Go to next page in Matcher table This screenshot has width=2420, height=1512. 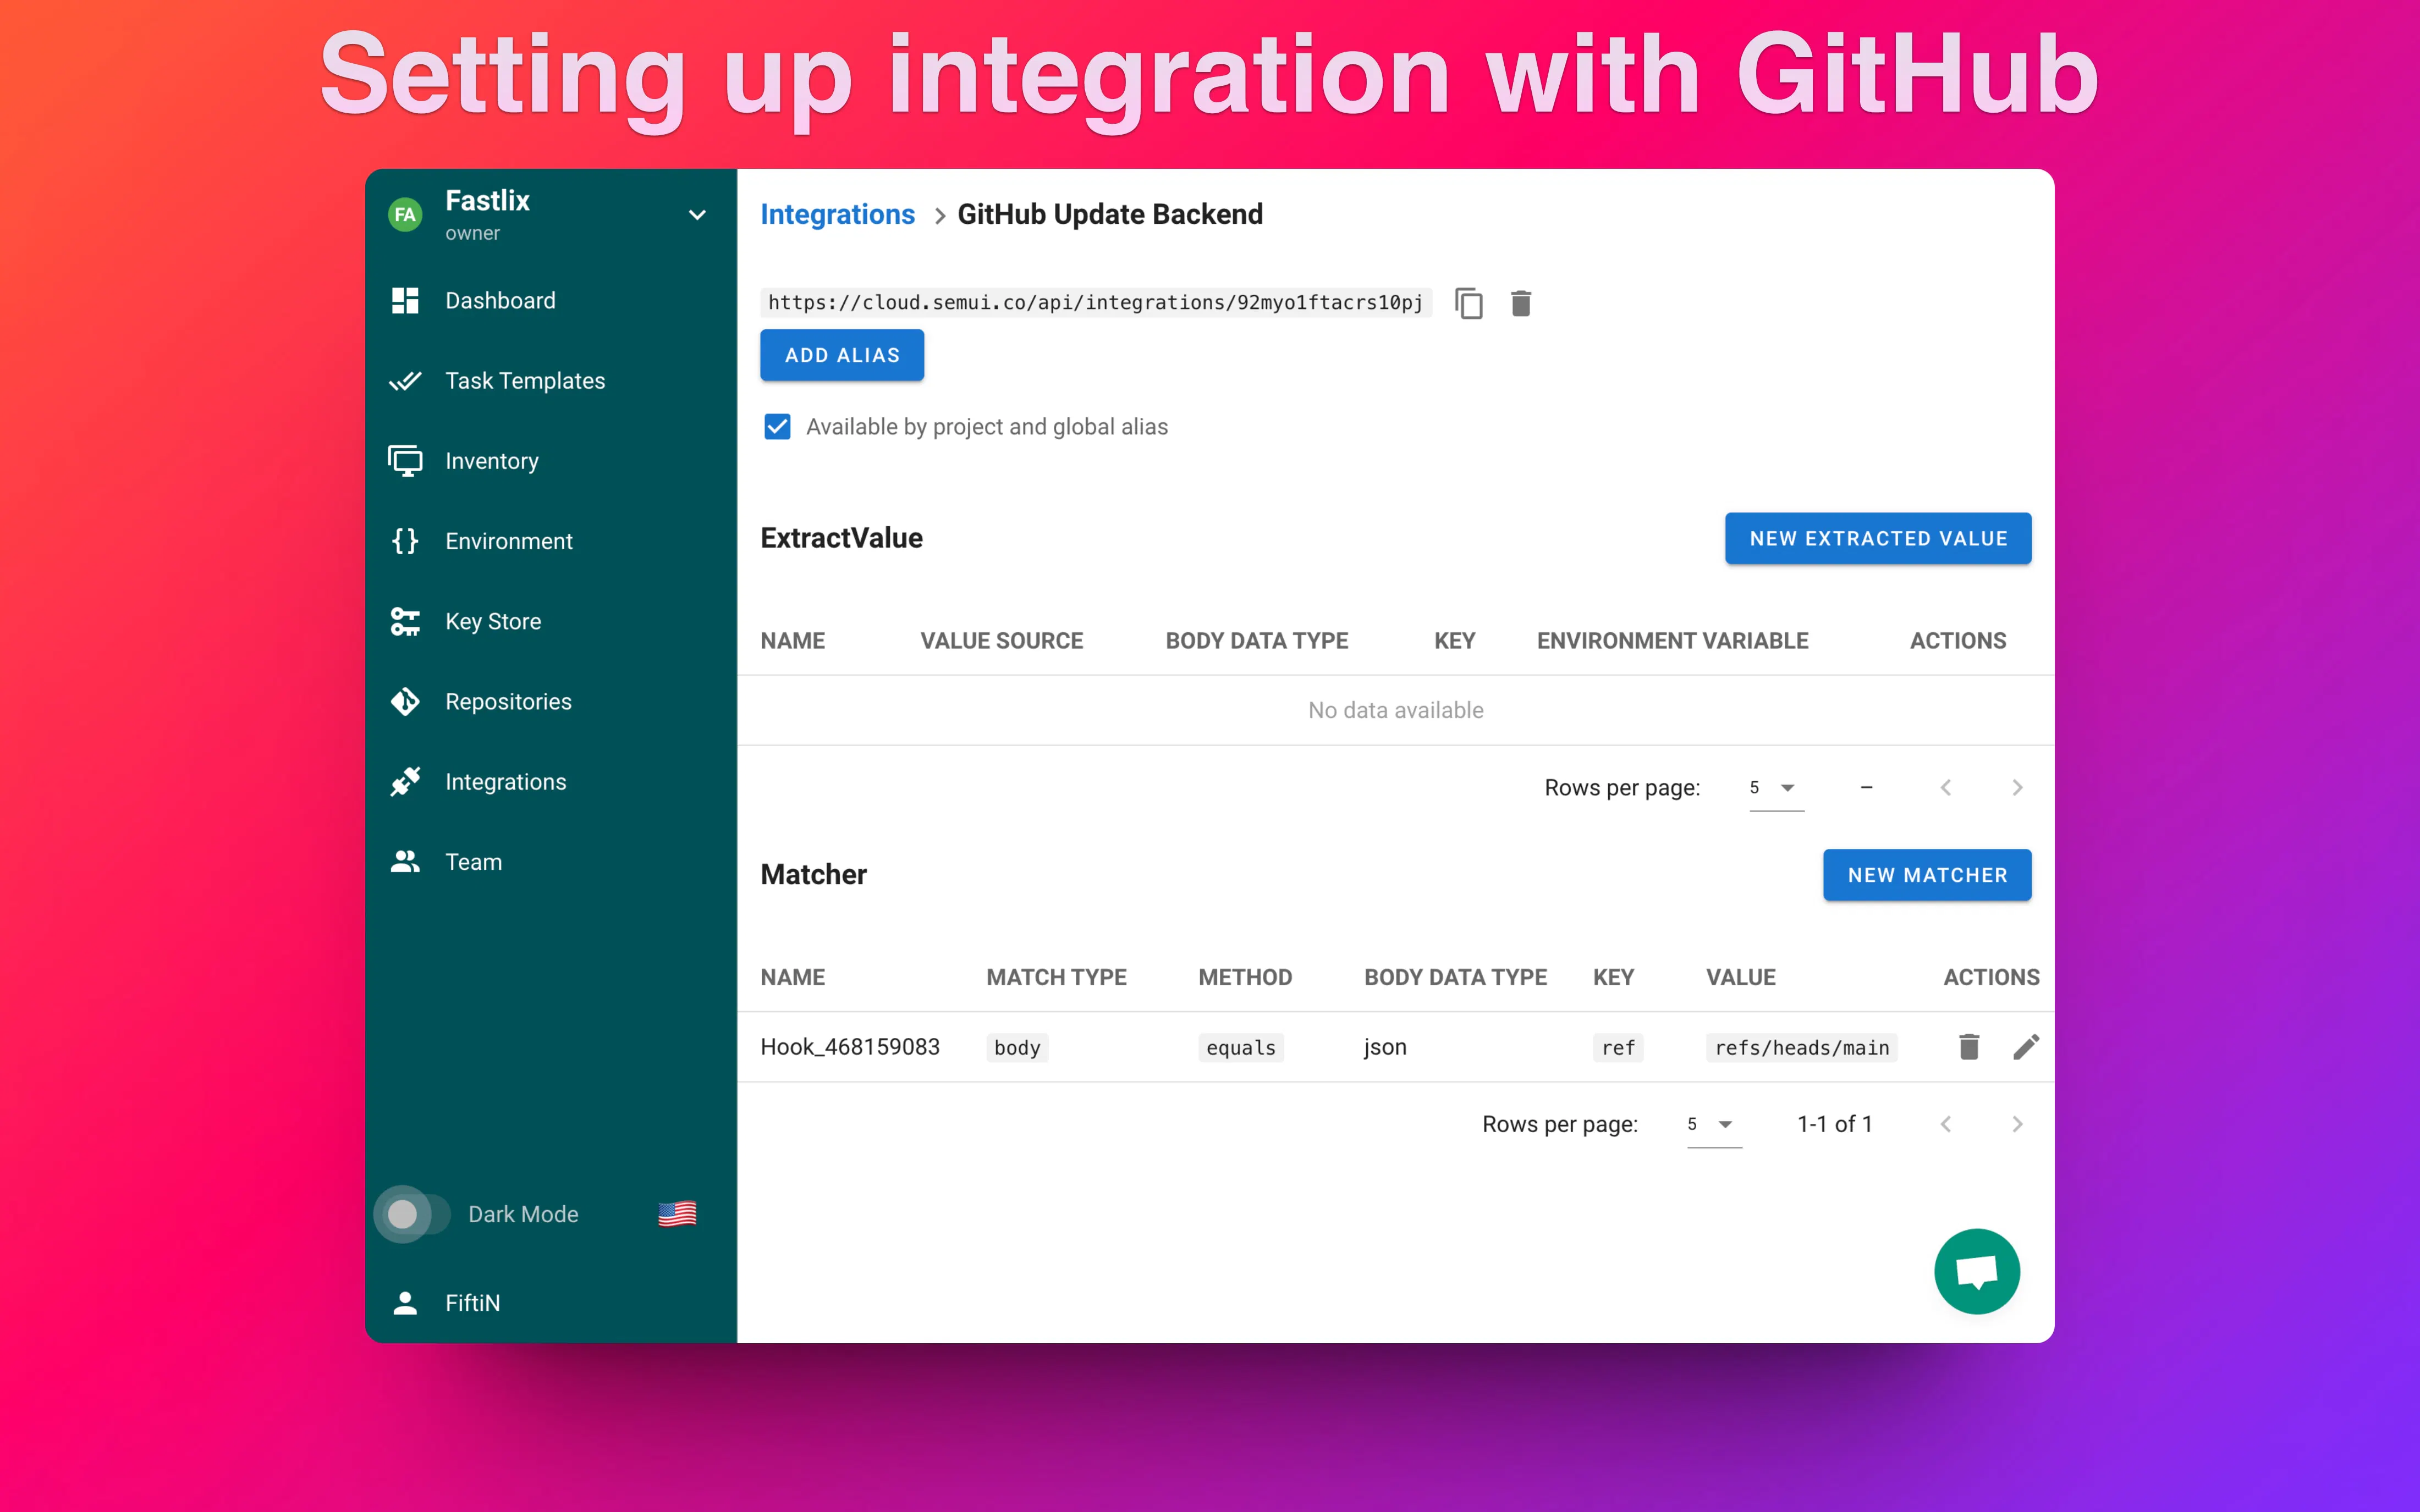coord(2017,1124)
